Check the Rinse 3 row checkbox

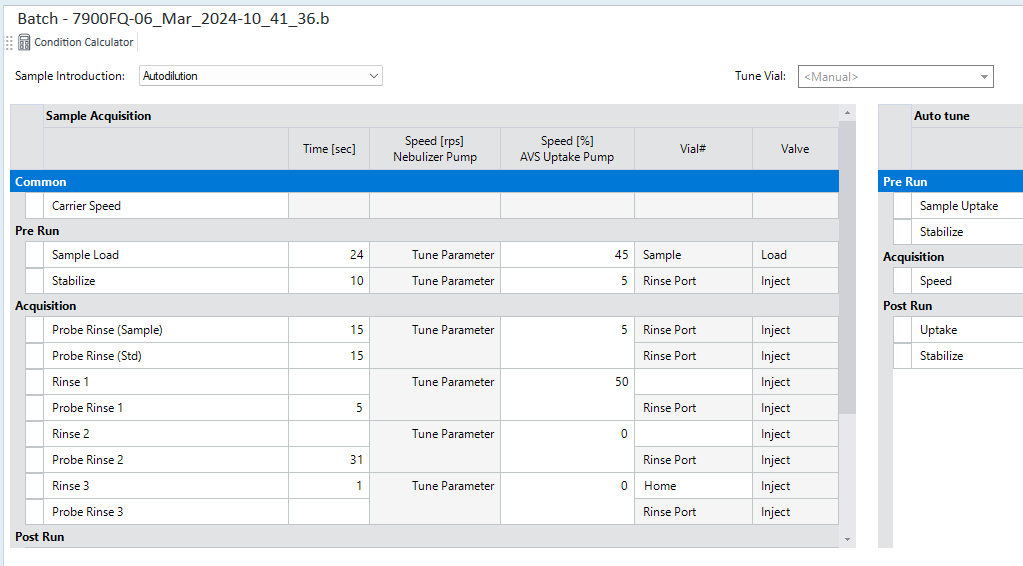[35, 486]
